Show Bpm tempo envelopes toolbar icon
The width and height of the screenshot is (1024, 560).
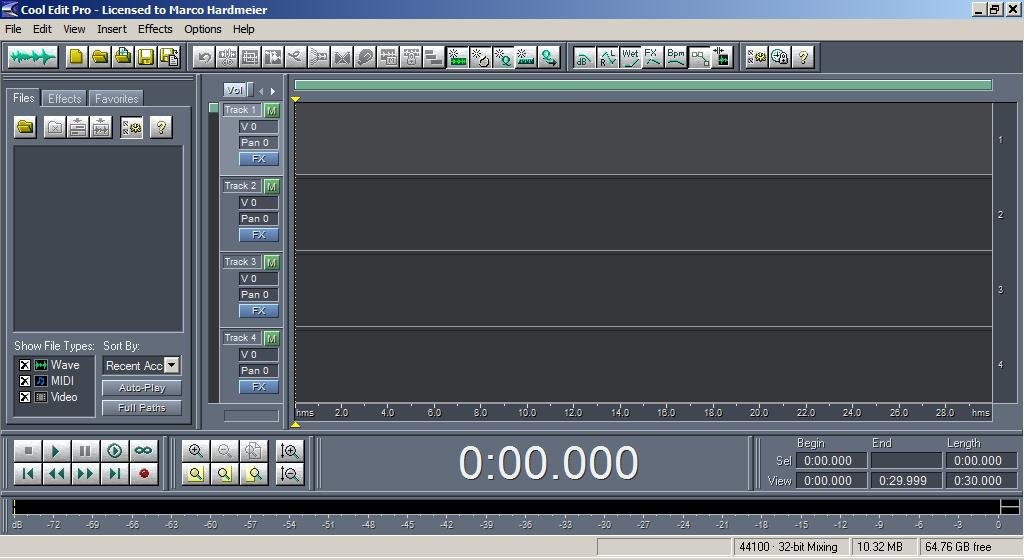(x=676, y=57)
